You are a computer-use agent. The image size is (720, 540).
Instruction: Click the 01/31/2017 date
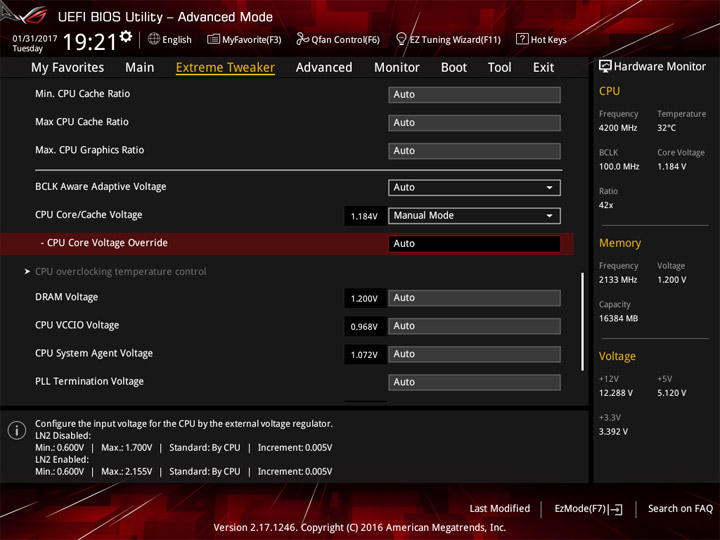pyautogui.click(x=35, y=39)
